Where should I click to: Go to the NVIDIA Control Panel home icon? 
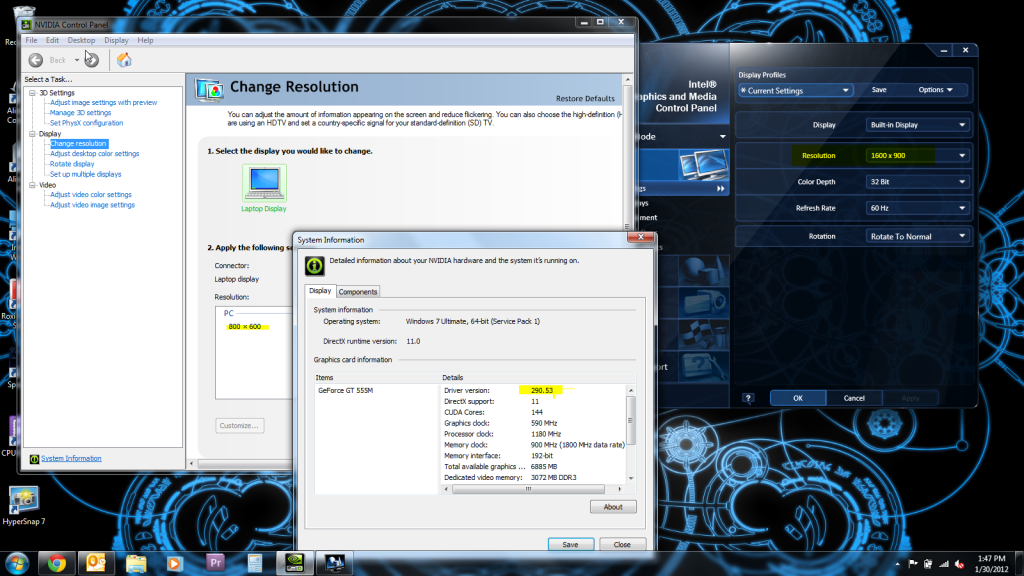pos(124,60)
